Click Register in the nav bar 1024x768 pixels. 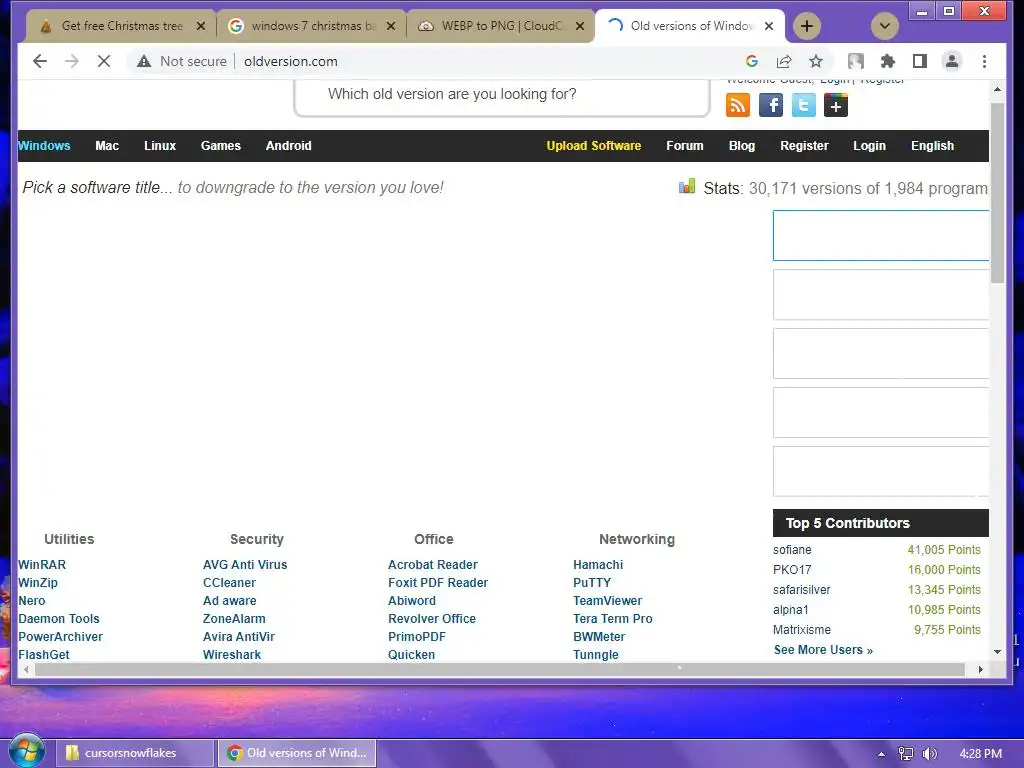point(804,146)
